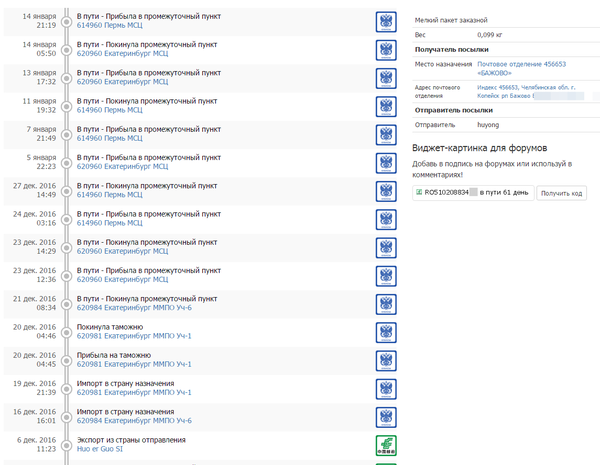Viewport: 600px width, 465px height.
Task: Click Russian Post logo for 27 дек. 2016 entry
Action: (386, 191)
